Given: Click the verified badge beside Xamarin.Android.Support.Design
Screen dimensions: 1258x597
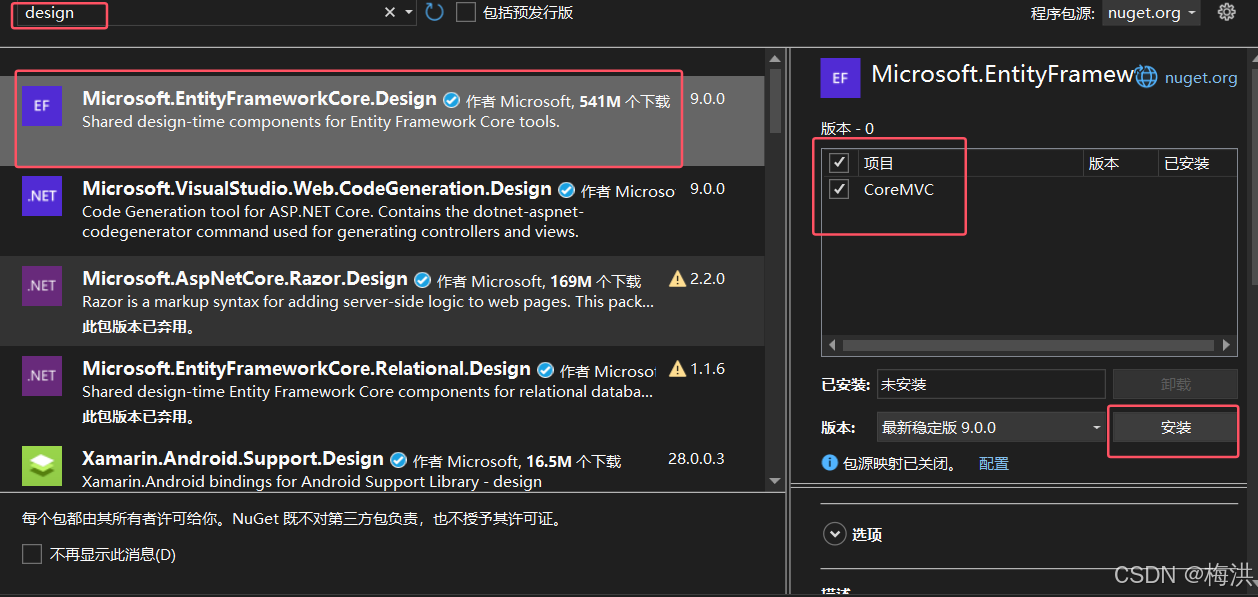Looking at the screenshot, I should click(x=399, y=460).
